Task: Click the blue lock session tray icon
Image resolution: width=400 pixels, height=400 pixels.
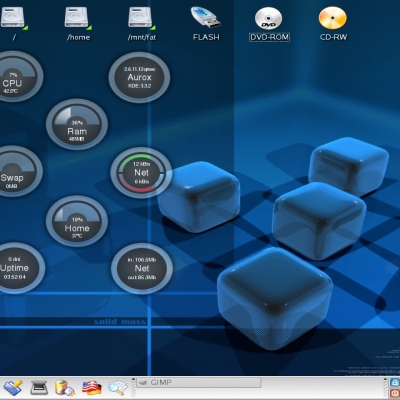Action: coord(395,382)
